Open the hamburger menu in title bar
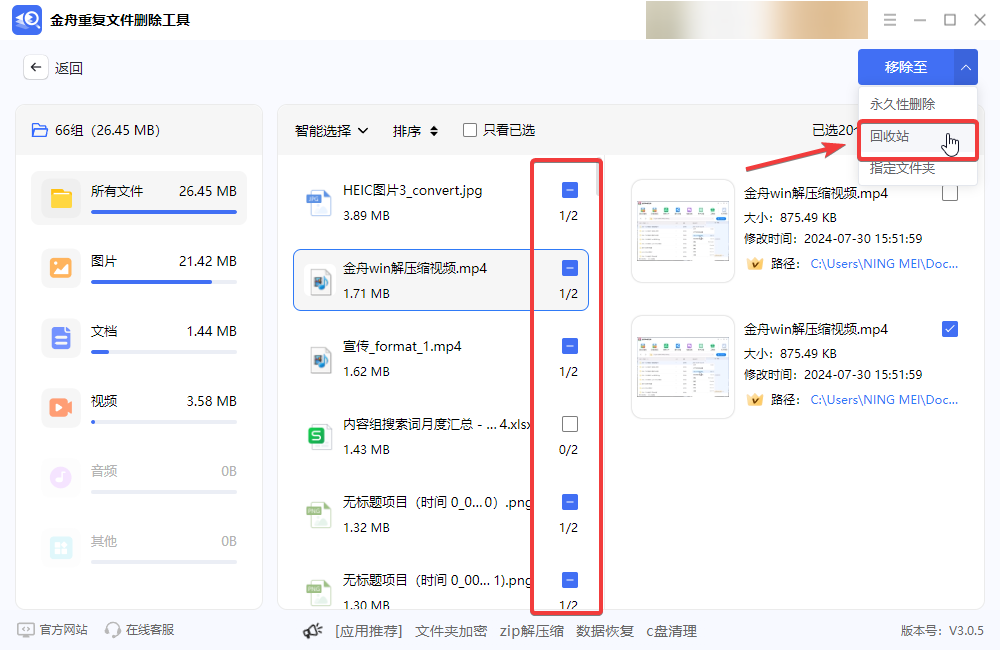 click(890, 20)
